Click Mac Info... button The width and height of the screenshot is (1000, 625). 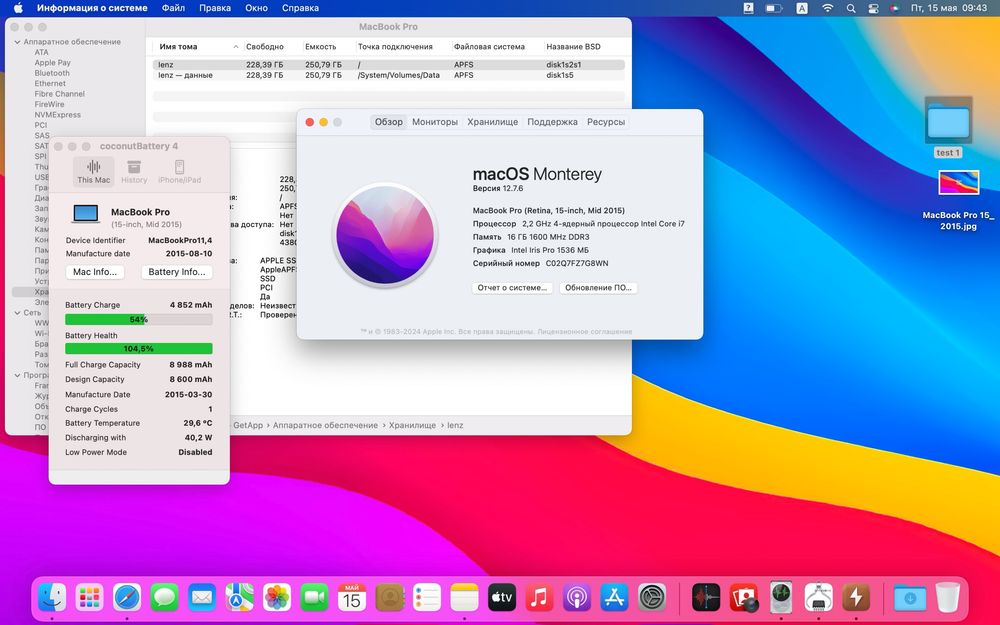tap(95, 272)
